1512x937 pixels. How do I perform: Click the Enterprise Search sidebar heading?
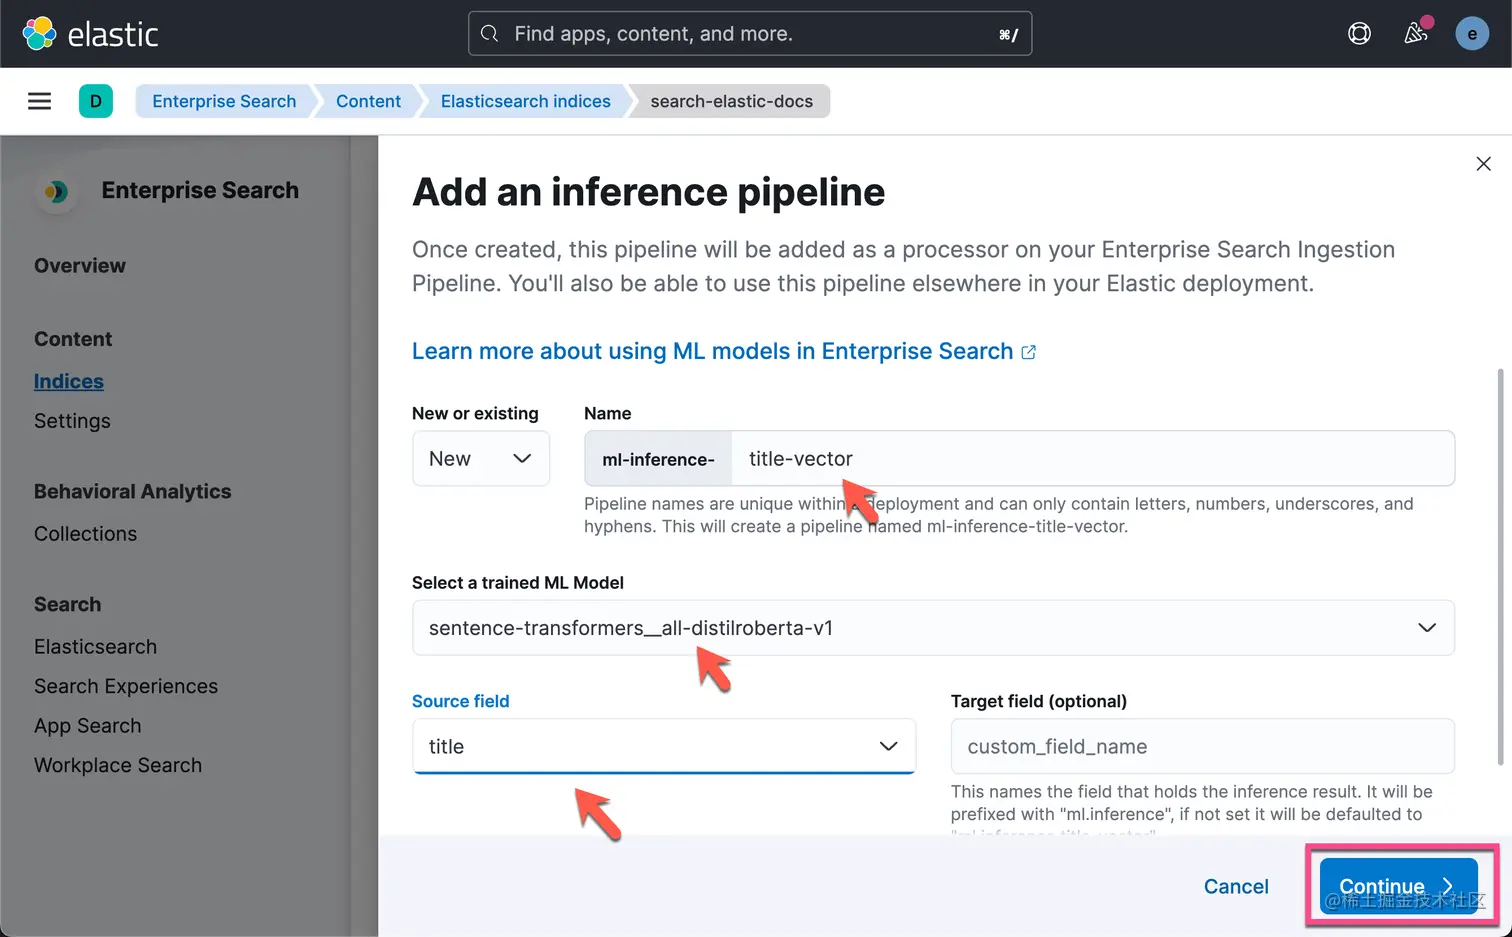pos(200,191)
